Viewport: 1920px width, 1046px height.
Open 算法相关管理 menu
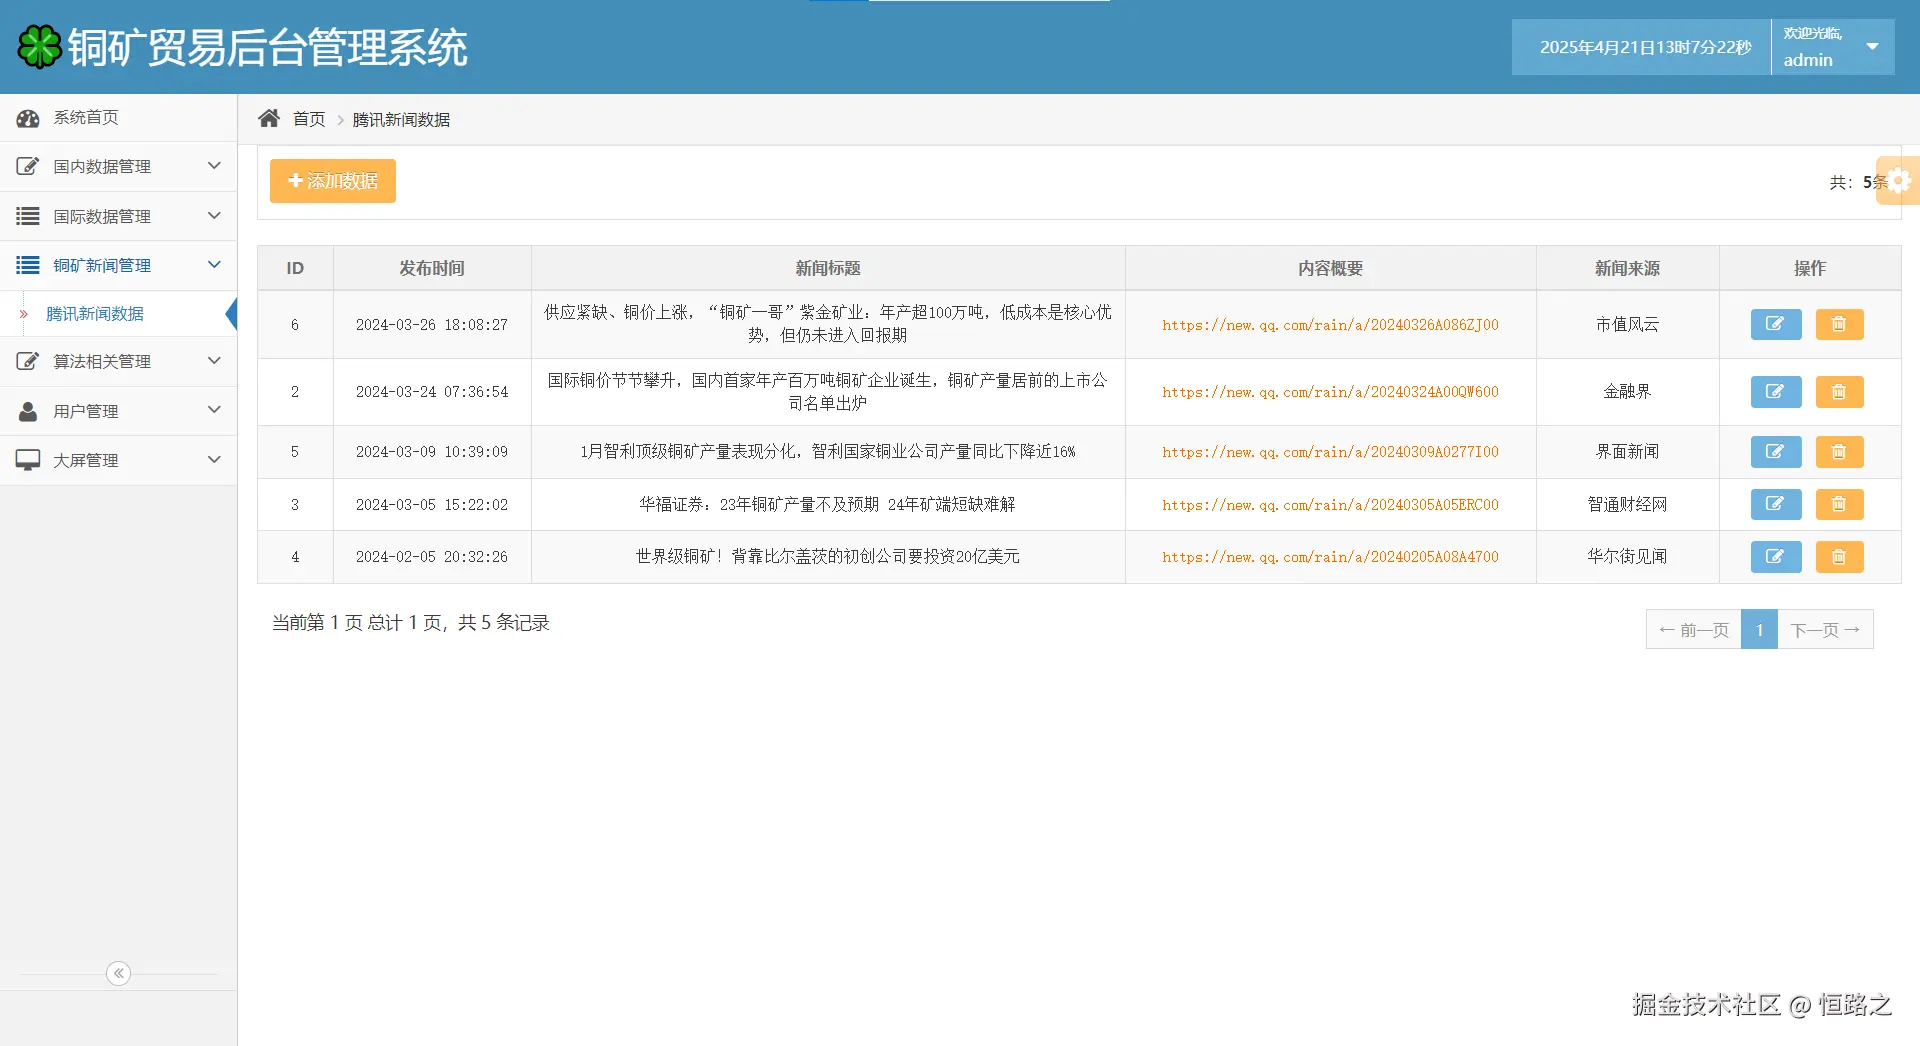pos(118,361)
